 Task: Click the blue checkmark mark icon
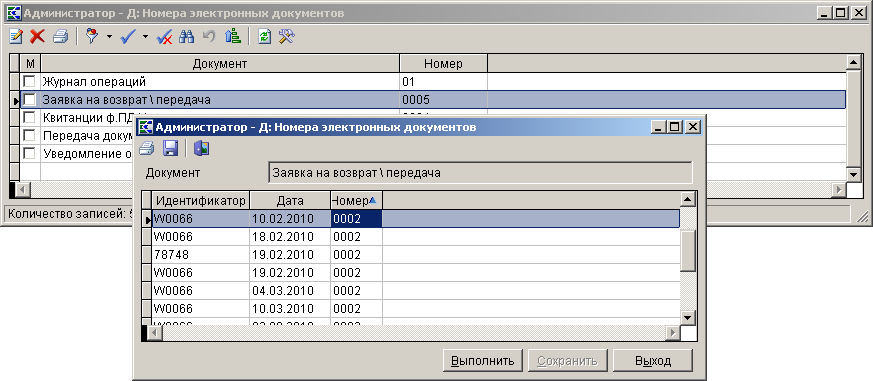128,37
